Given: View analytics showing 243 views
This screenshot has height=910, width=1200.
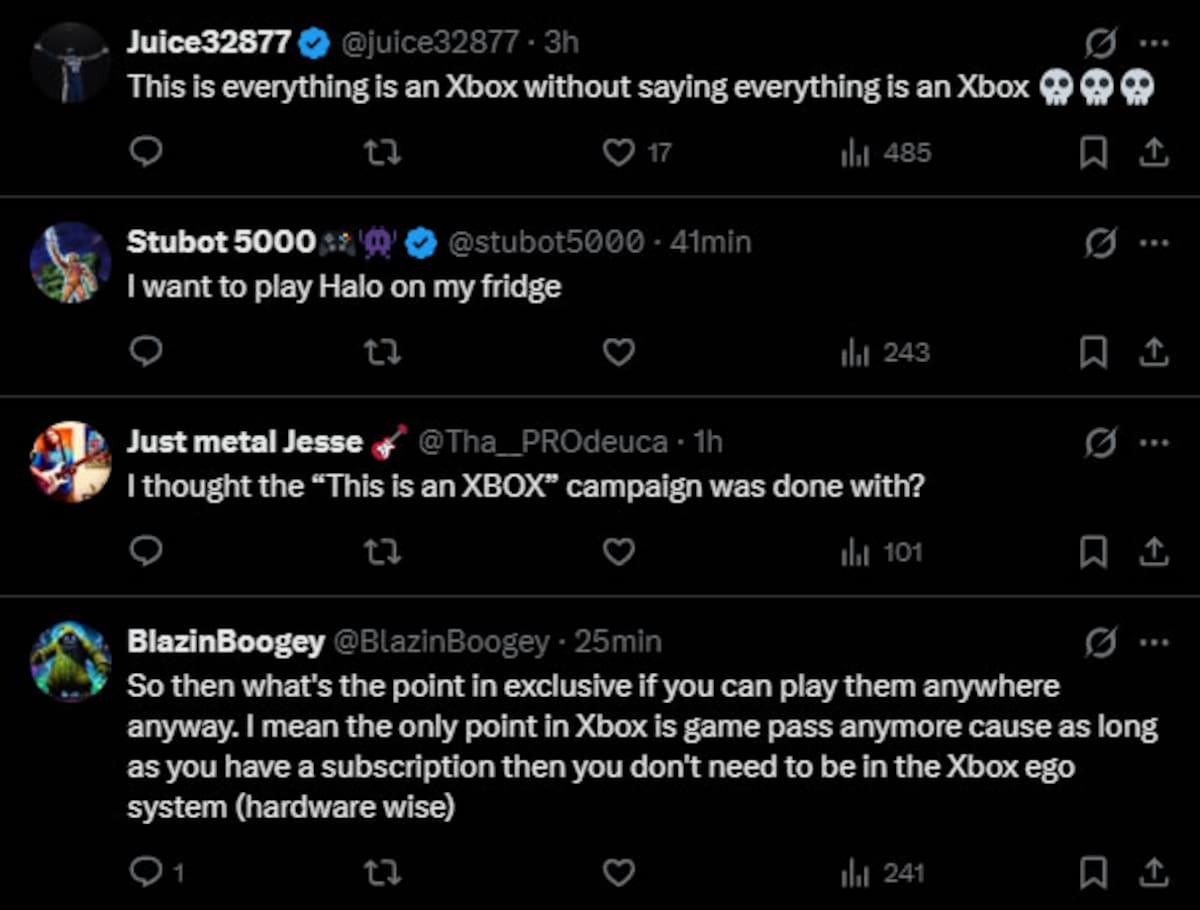Looking at the screenshot, I should click(x=886, y=352).
